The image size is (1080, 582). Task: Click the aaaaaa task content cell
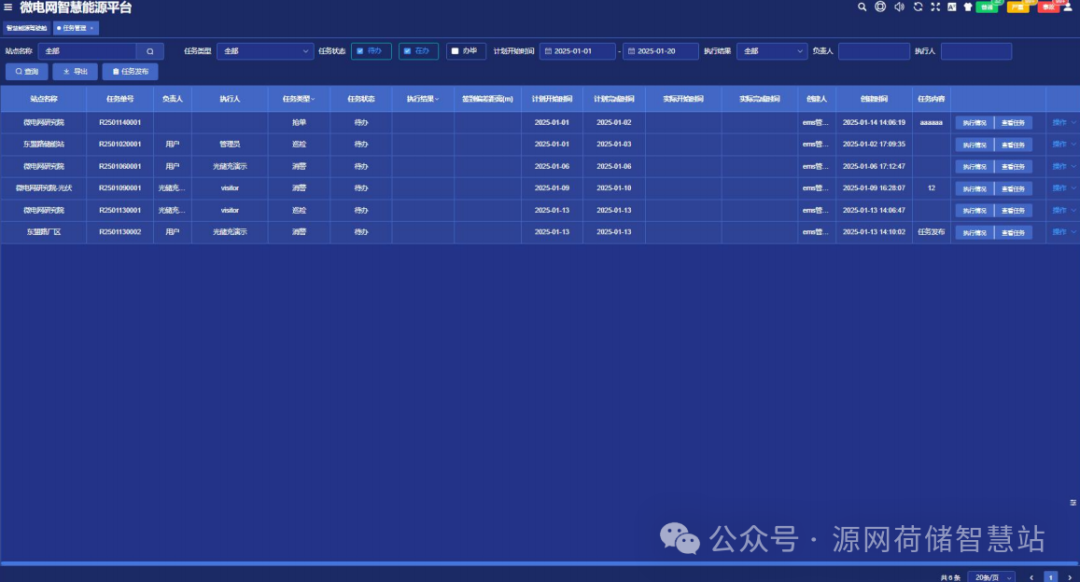pos(931,123)
